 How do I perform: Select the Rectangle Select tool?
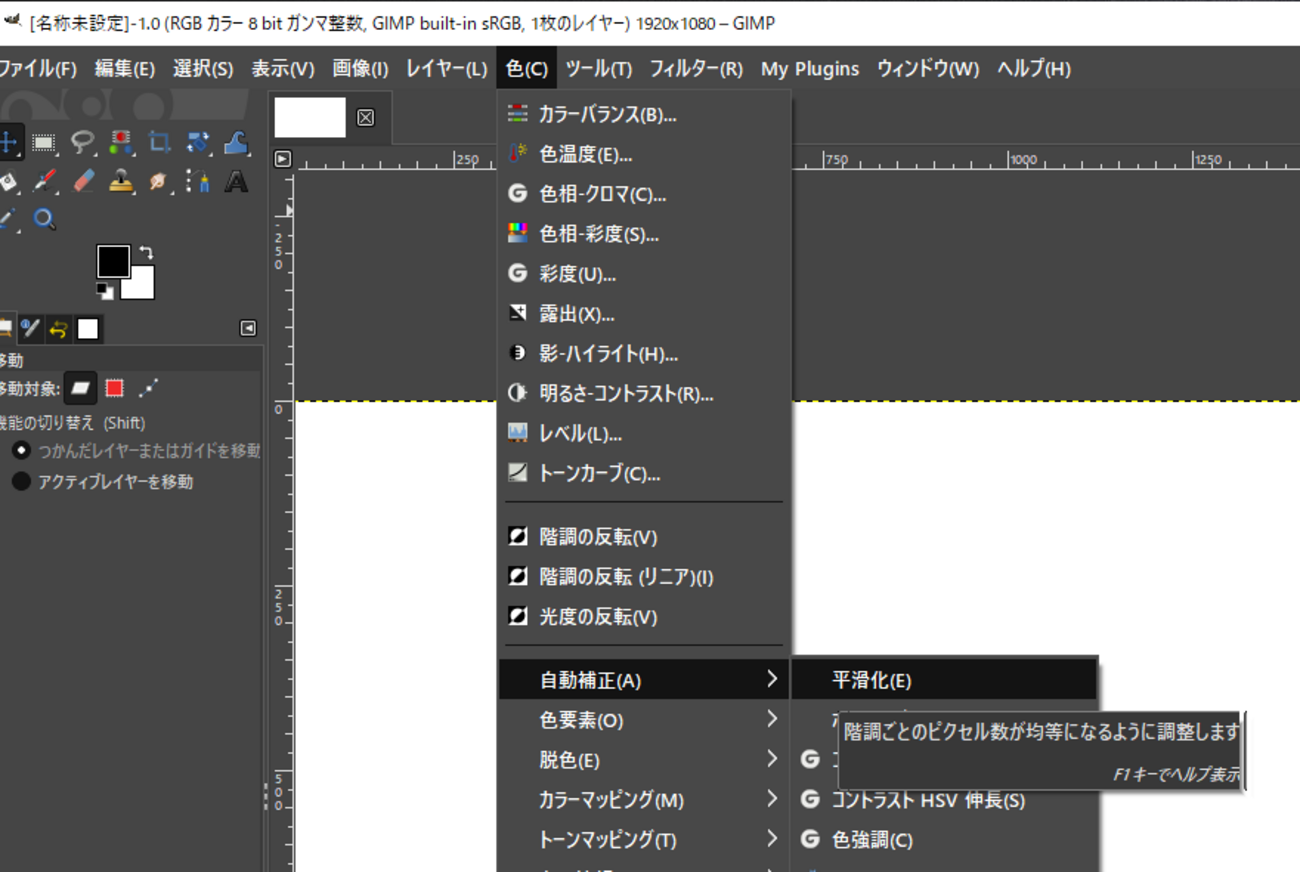click(43, 143)
